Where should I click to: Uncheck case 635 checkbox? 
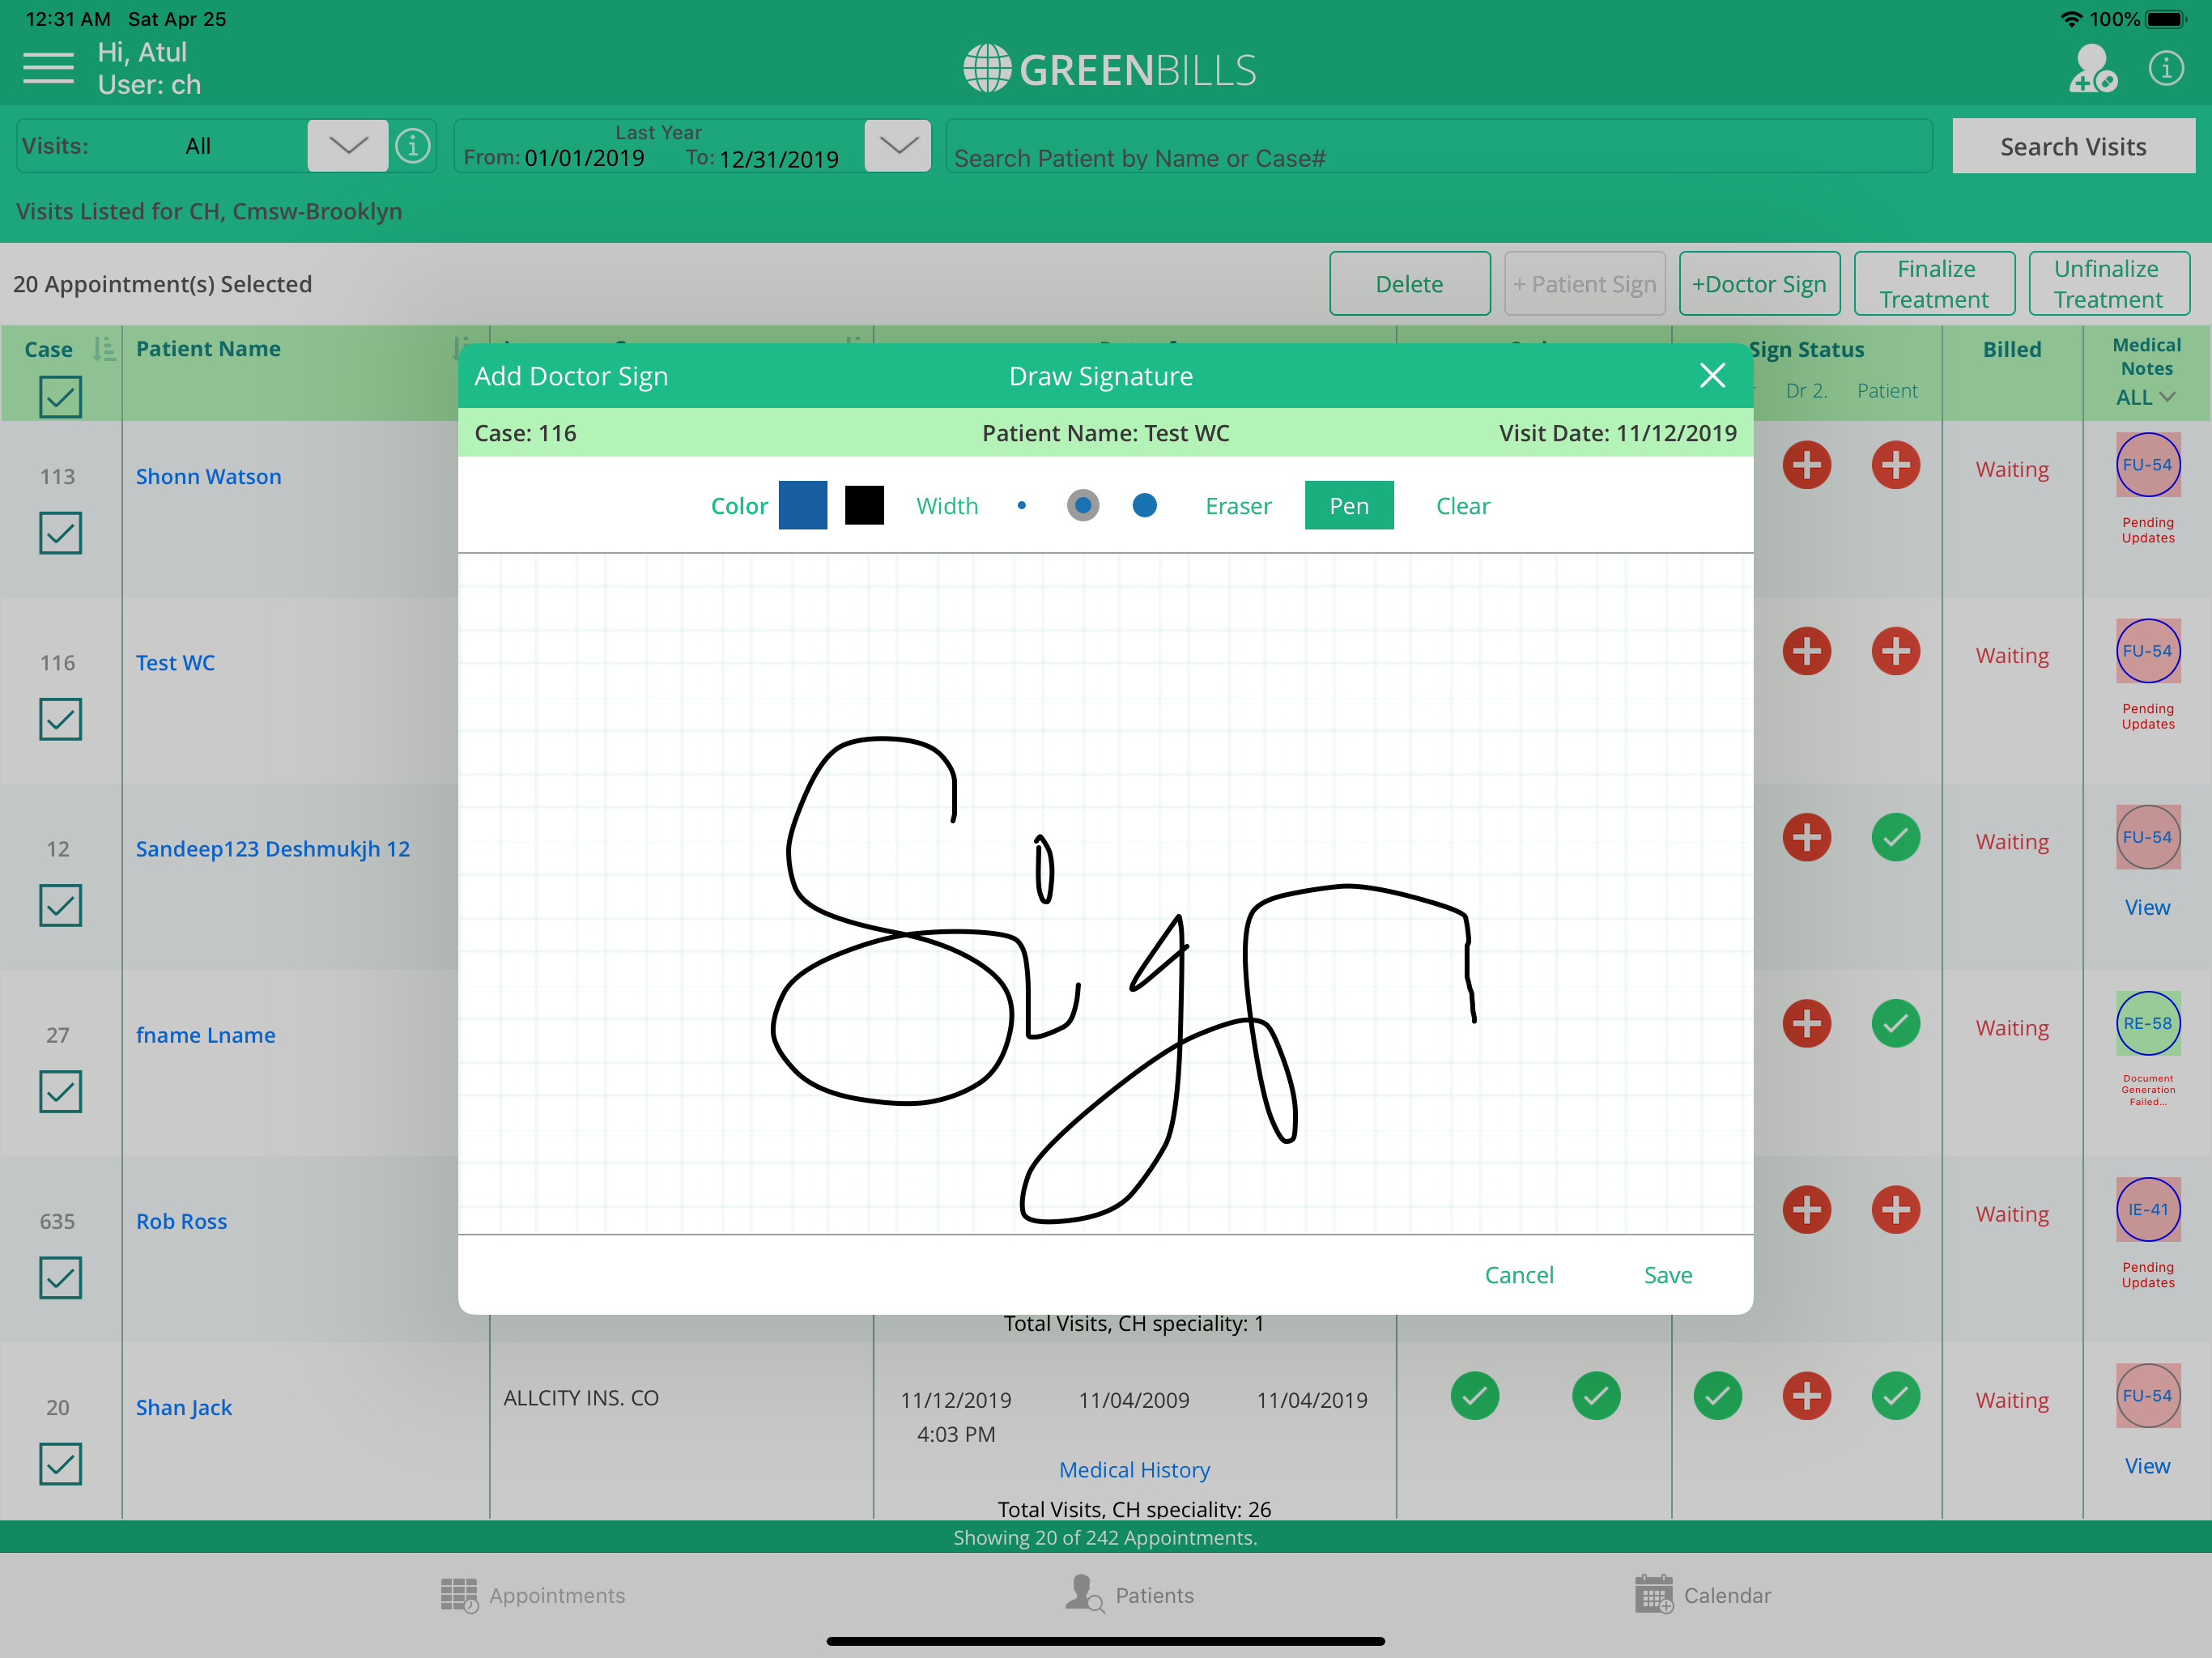pyautogui.click(x=60, y=1277)
